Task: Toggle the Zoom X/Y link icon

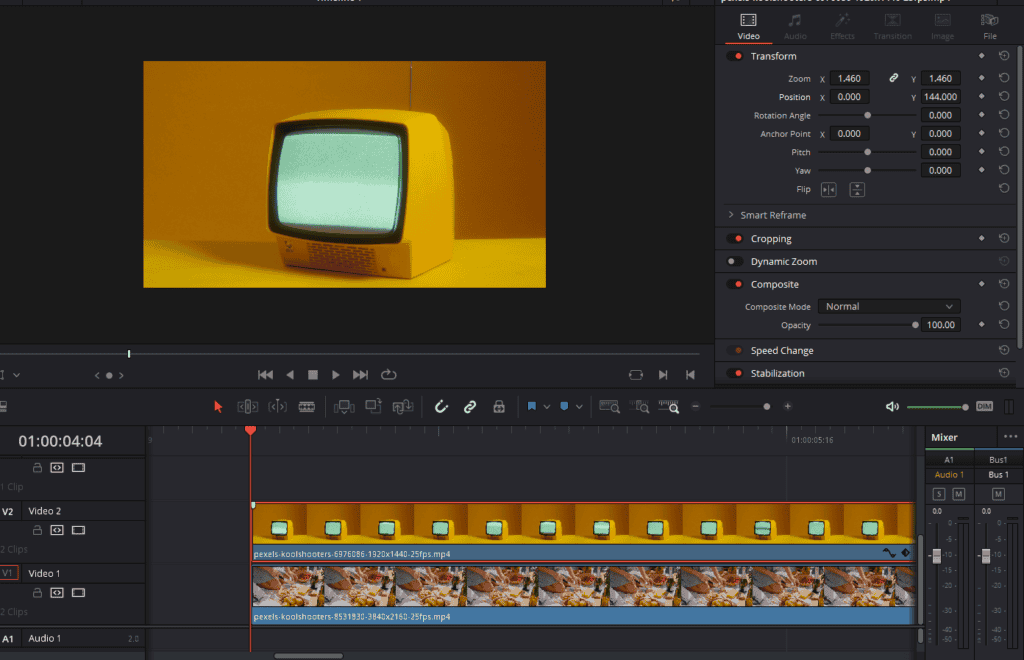Action: click(x=893, y=78)
